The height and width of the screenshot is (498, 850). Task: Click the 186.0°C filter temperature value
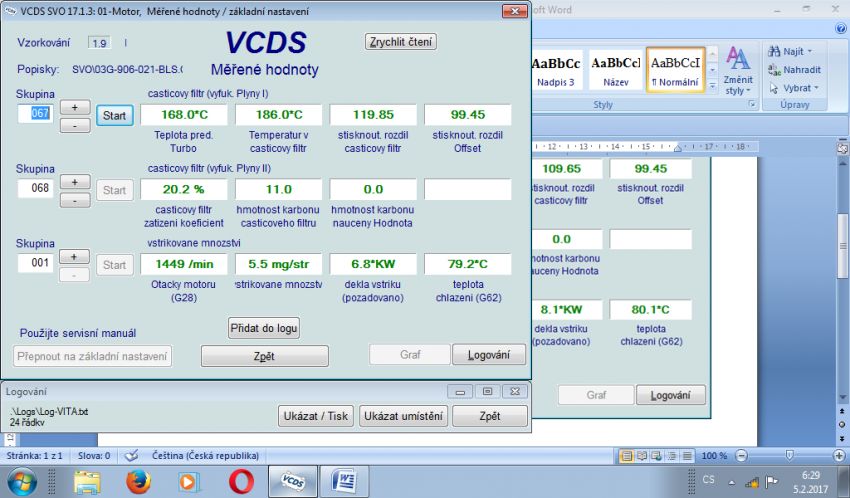(x=279, y=115)
